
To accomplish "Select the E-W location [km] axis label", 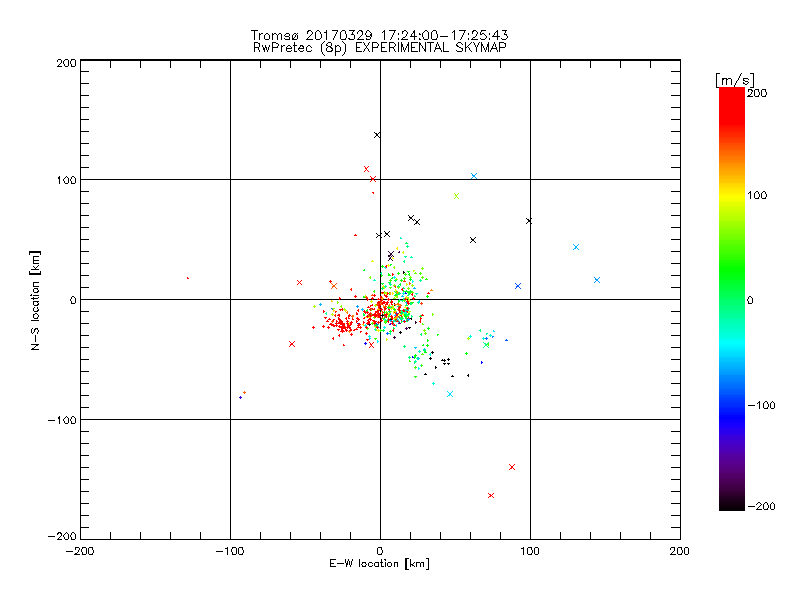I will 380,564.
